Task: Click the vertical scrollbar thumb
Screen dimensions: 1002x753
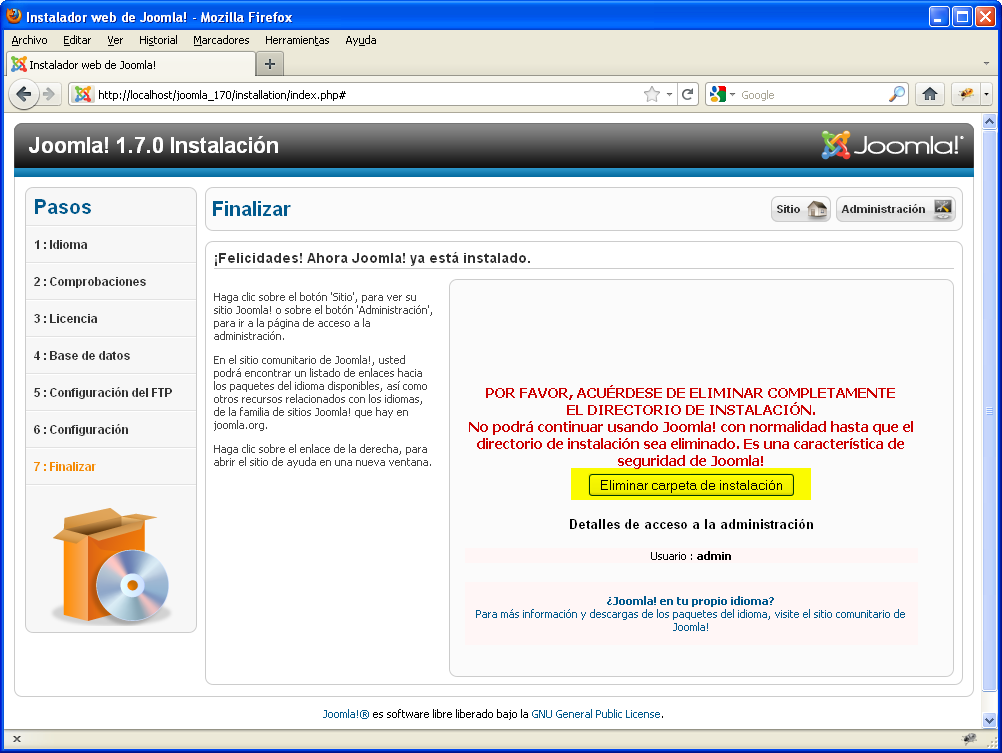Action: pos(989,410)
